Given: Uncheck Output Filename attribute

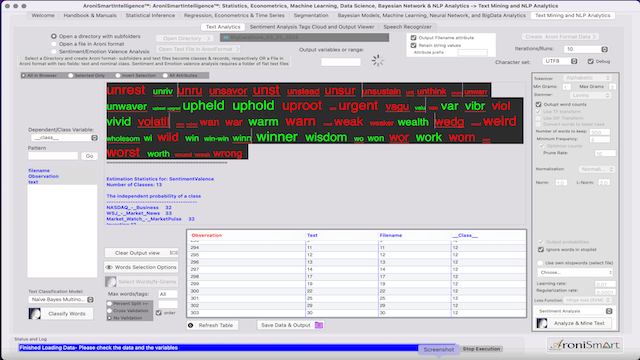Looking at the screenshot, I should pyautogui.click(x=413, y=38).
